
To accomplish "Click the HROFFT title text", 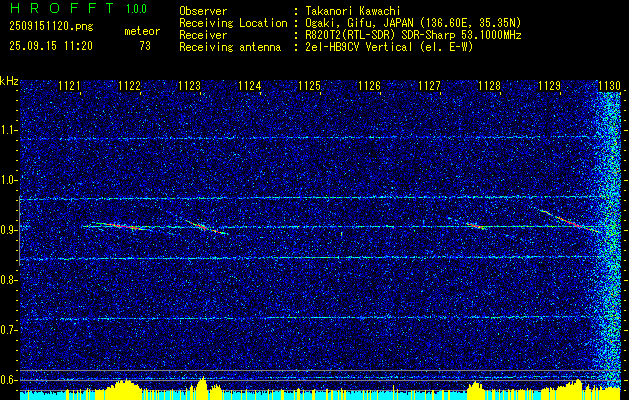I will tap(63, 8).
